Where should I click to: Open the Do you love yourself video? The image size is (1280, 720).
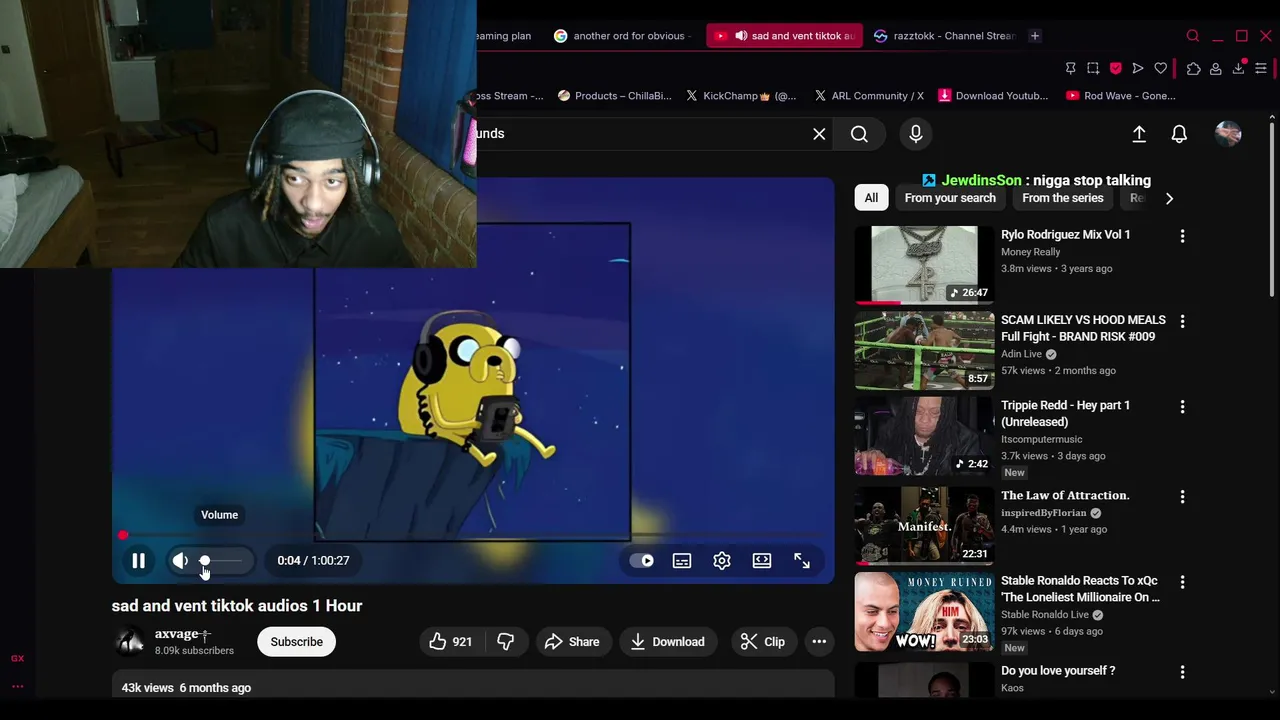(1058, 671)
